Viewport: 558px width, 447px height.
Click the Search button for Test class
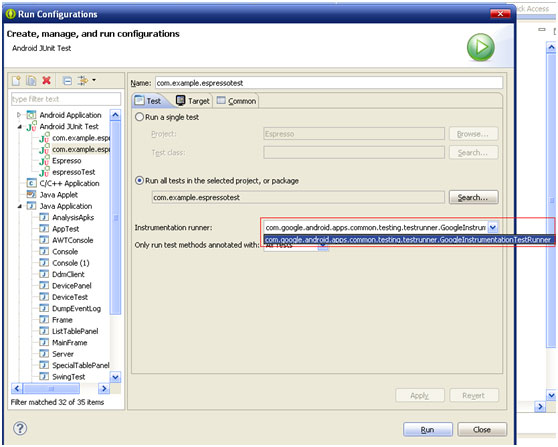point(473,153)
